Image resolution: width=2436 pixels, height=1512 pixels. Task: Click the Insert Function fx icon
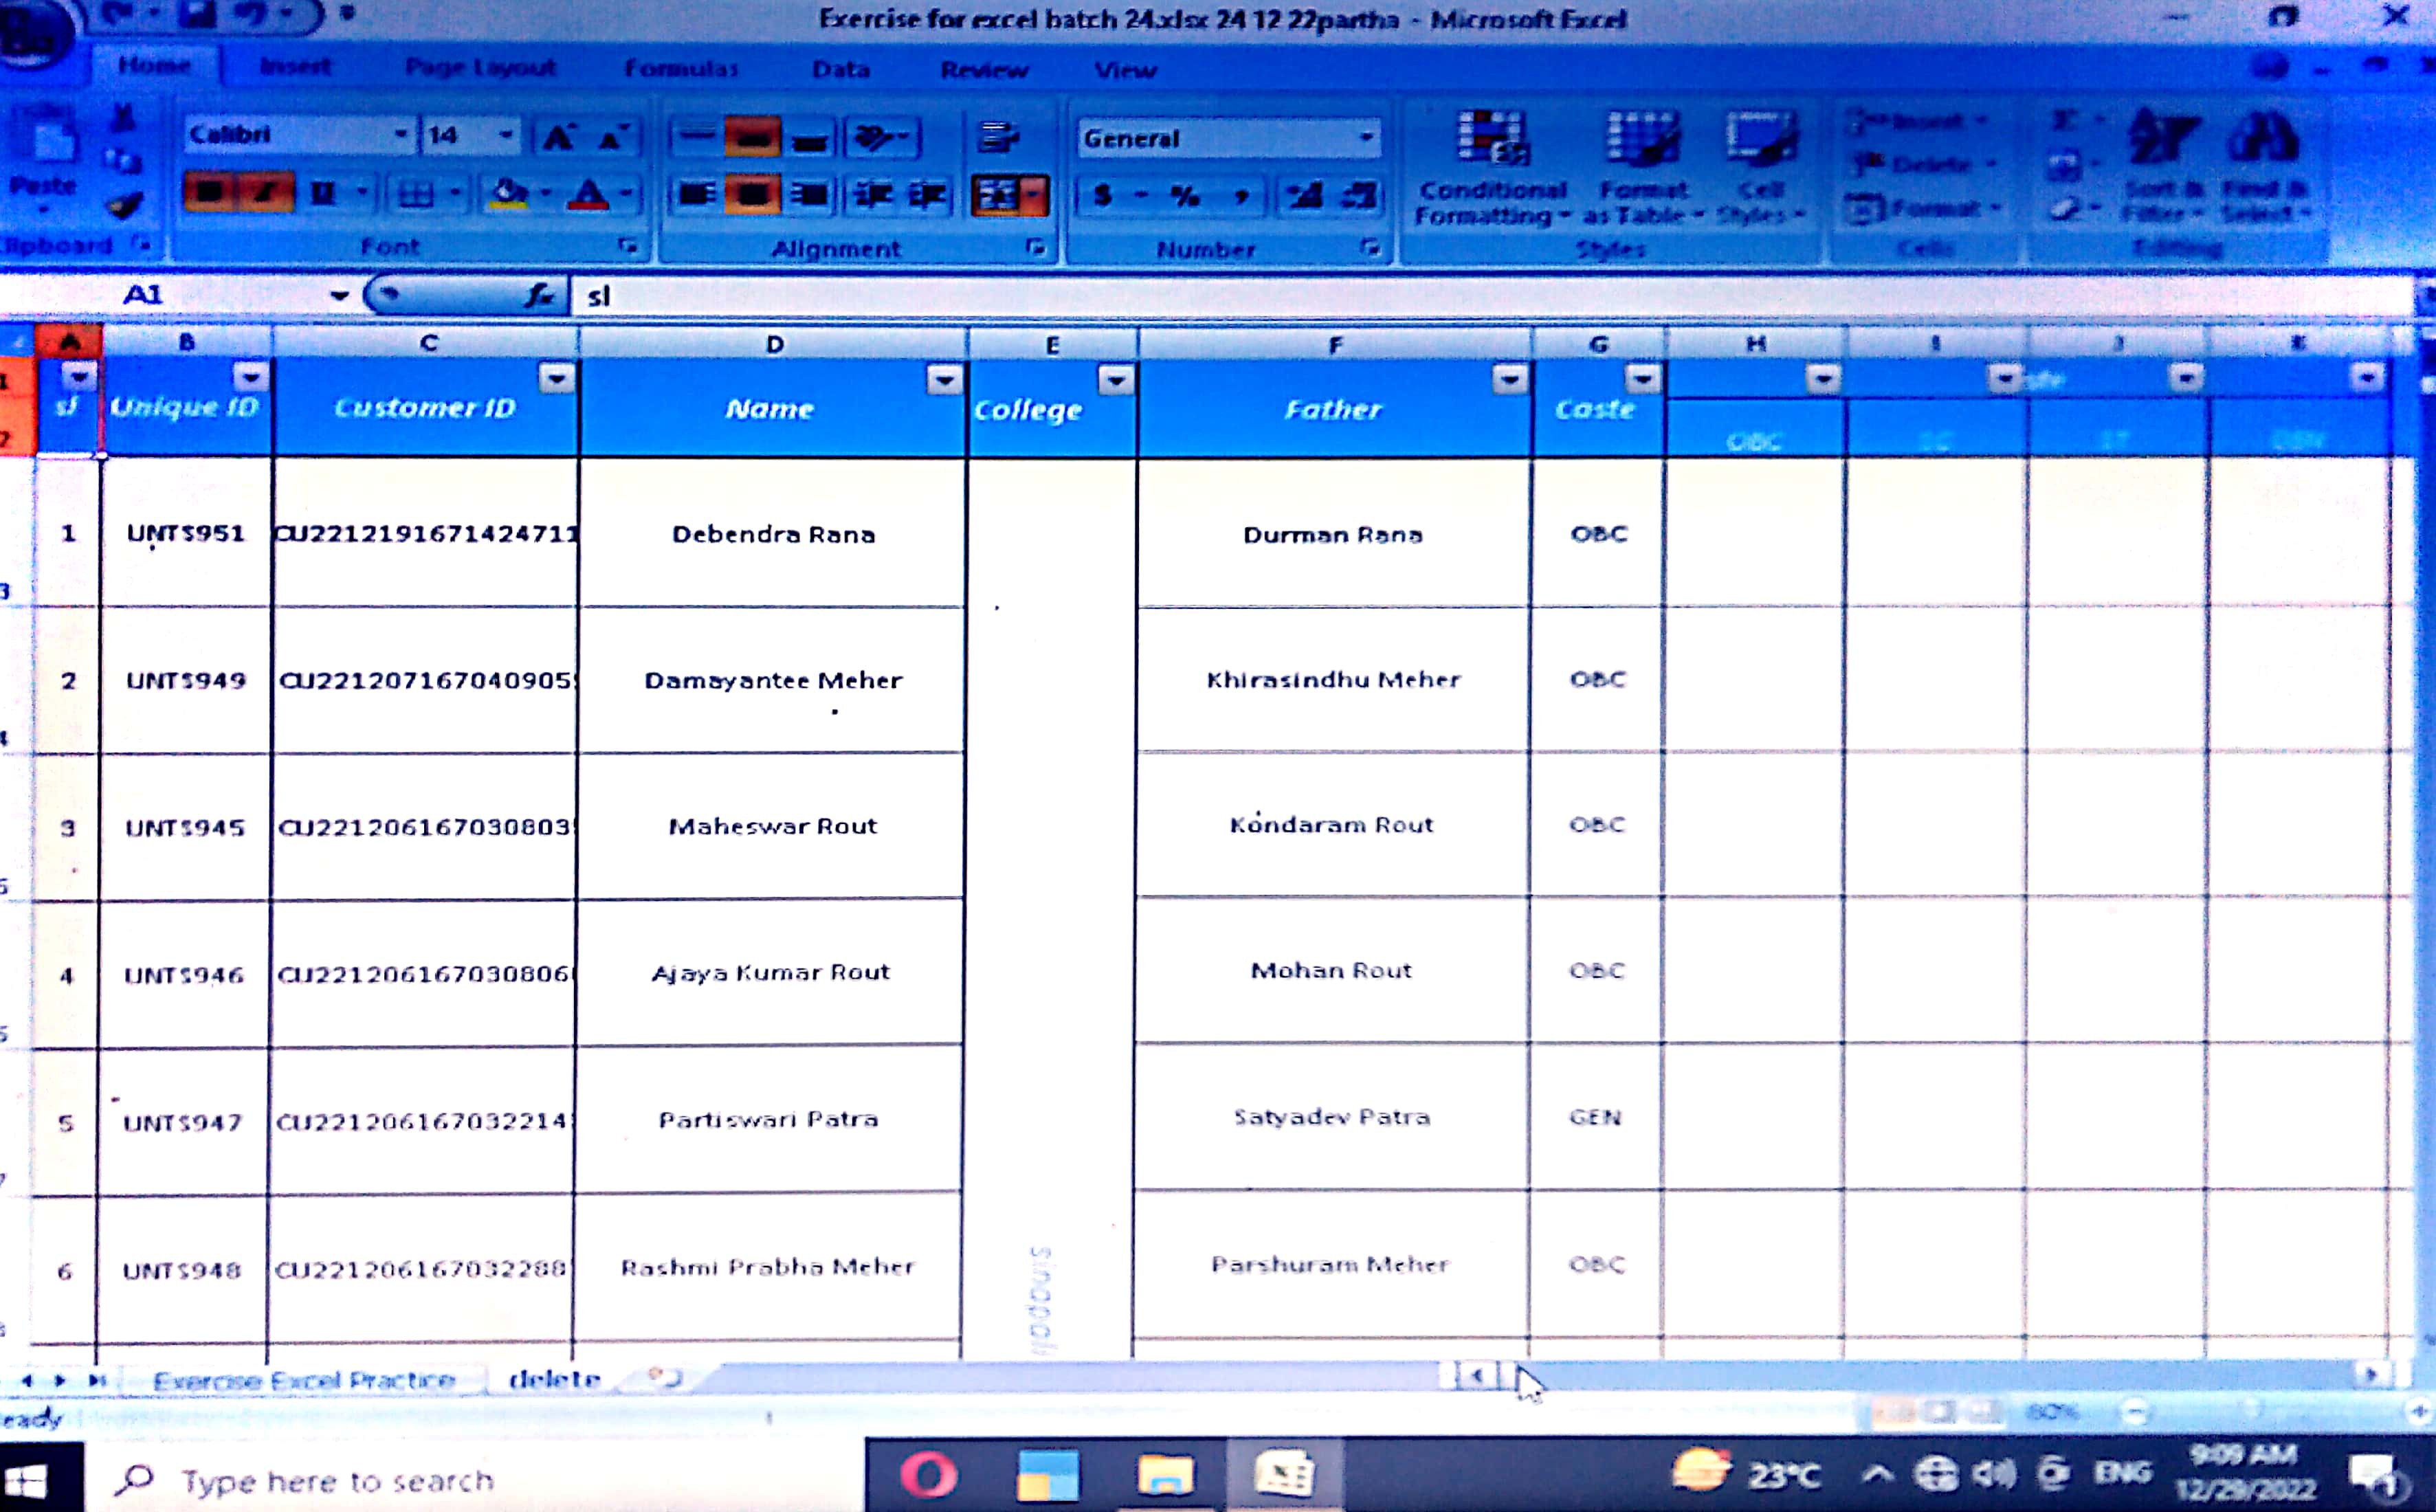(540, 295)
